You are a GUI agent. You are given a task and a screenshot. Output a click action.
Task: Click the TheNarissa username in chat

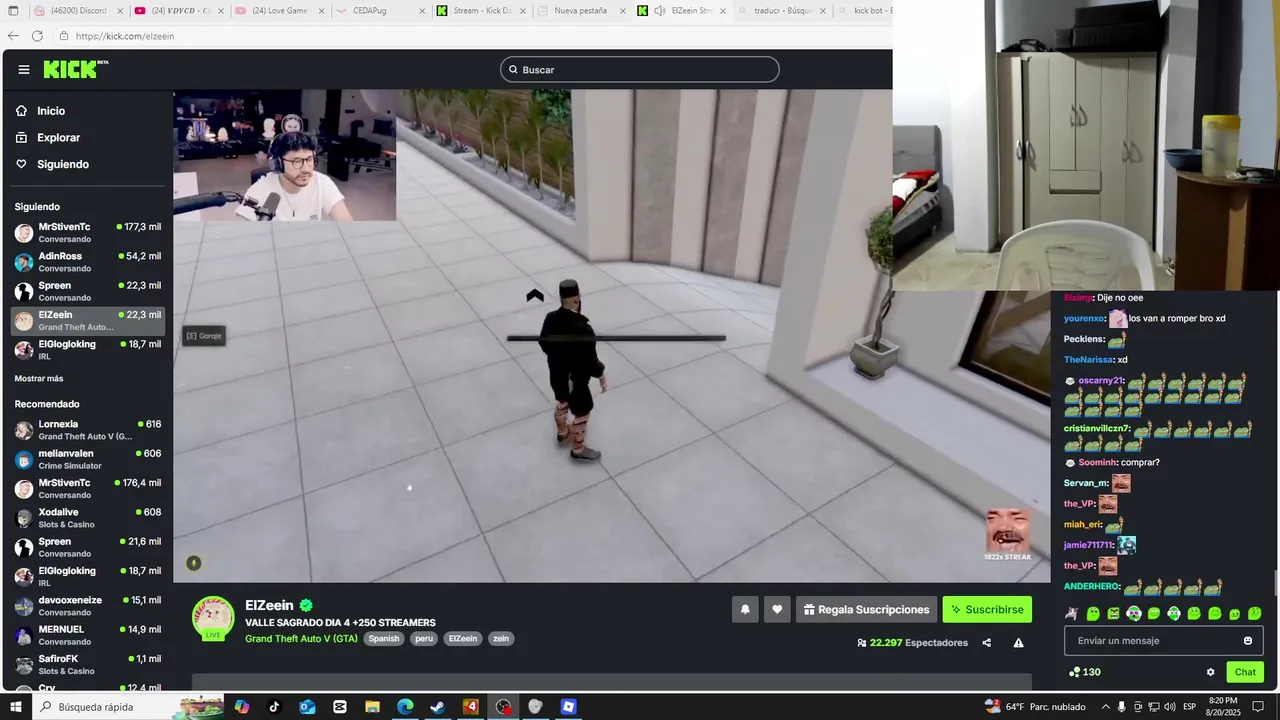click(1088, 360)
